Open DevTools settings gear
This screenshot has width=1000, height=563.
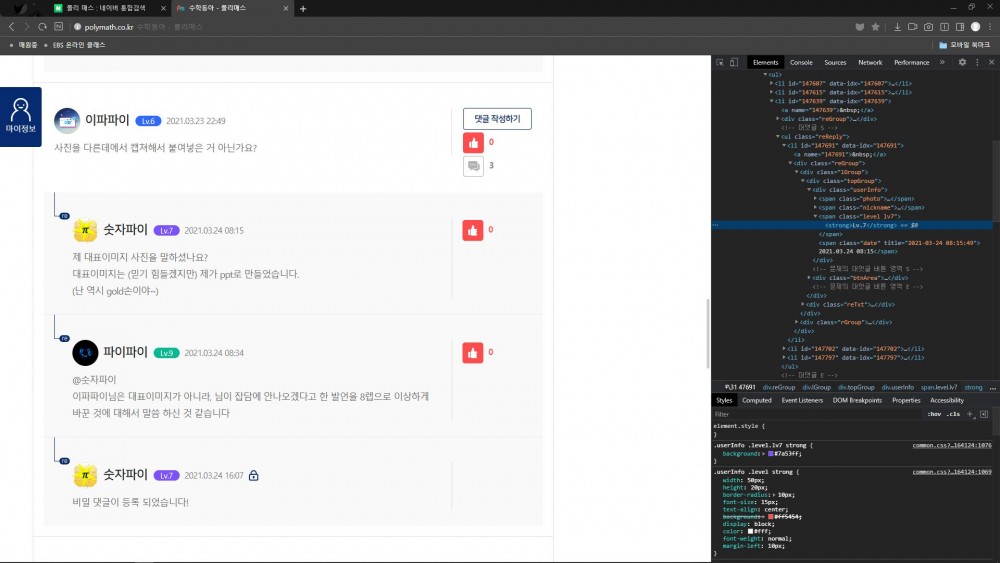pos(962,62)
